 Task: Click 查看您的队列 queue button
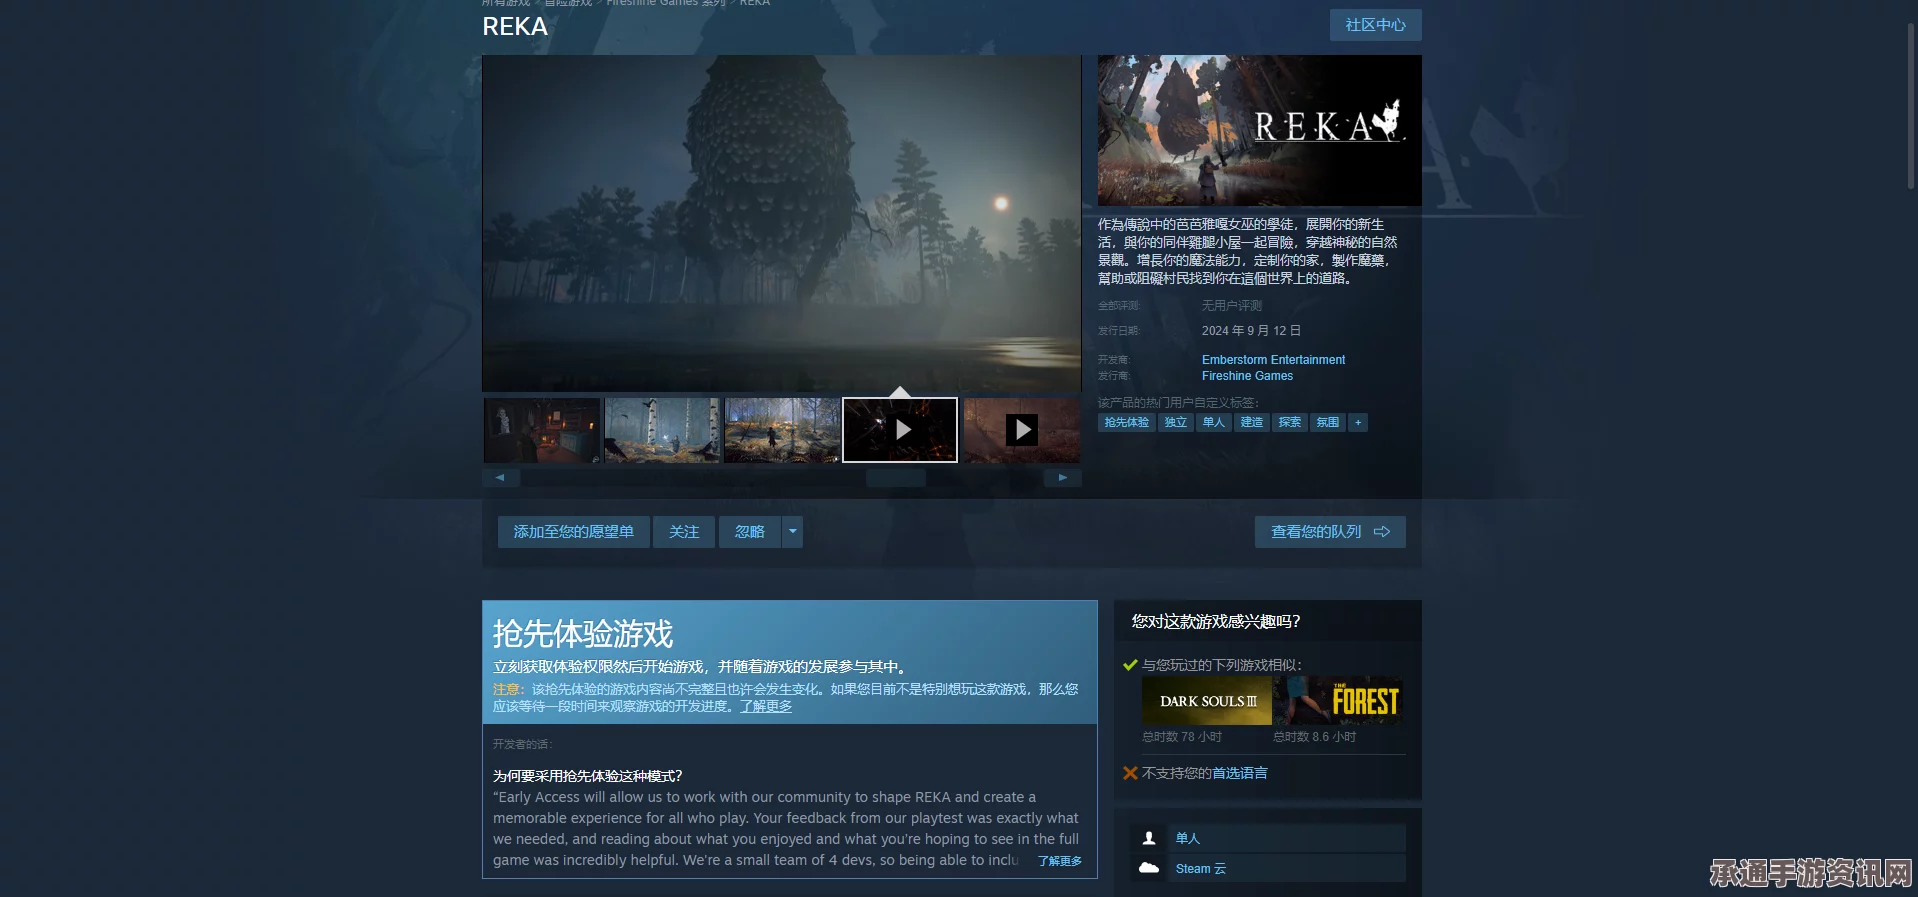pyautogui.click(x=1330, y=532)
